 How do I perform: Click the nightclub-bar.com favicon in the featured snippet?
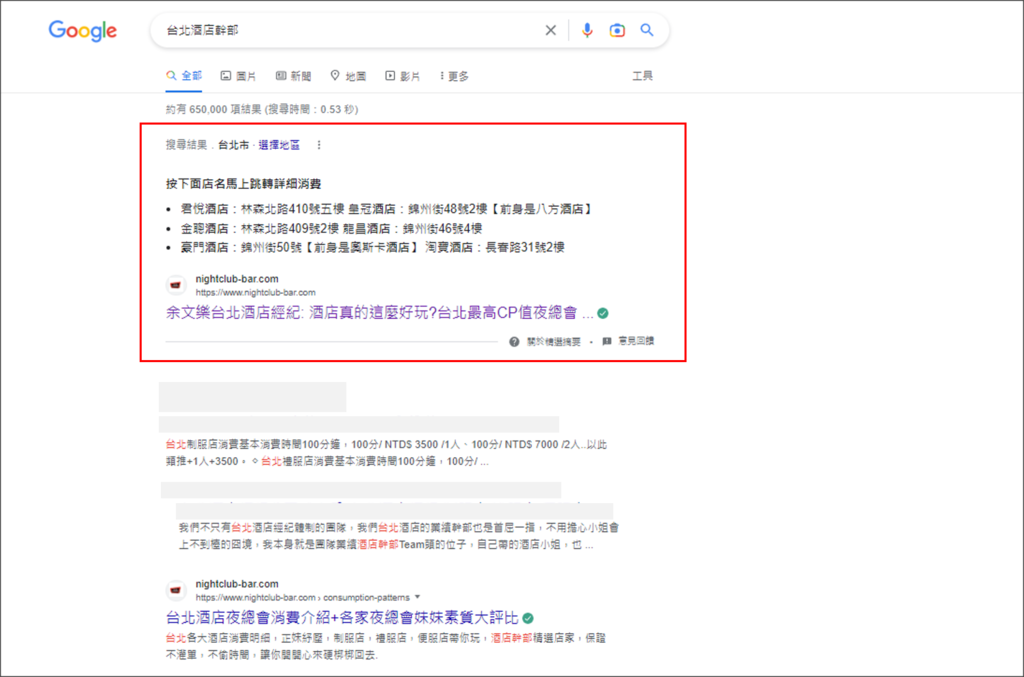coord(176,285)
